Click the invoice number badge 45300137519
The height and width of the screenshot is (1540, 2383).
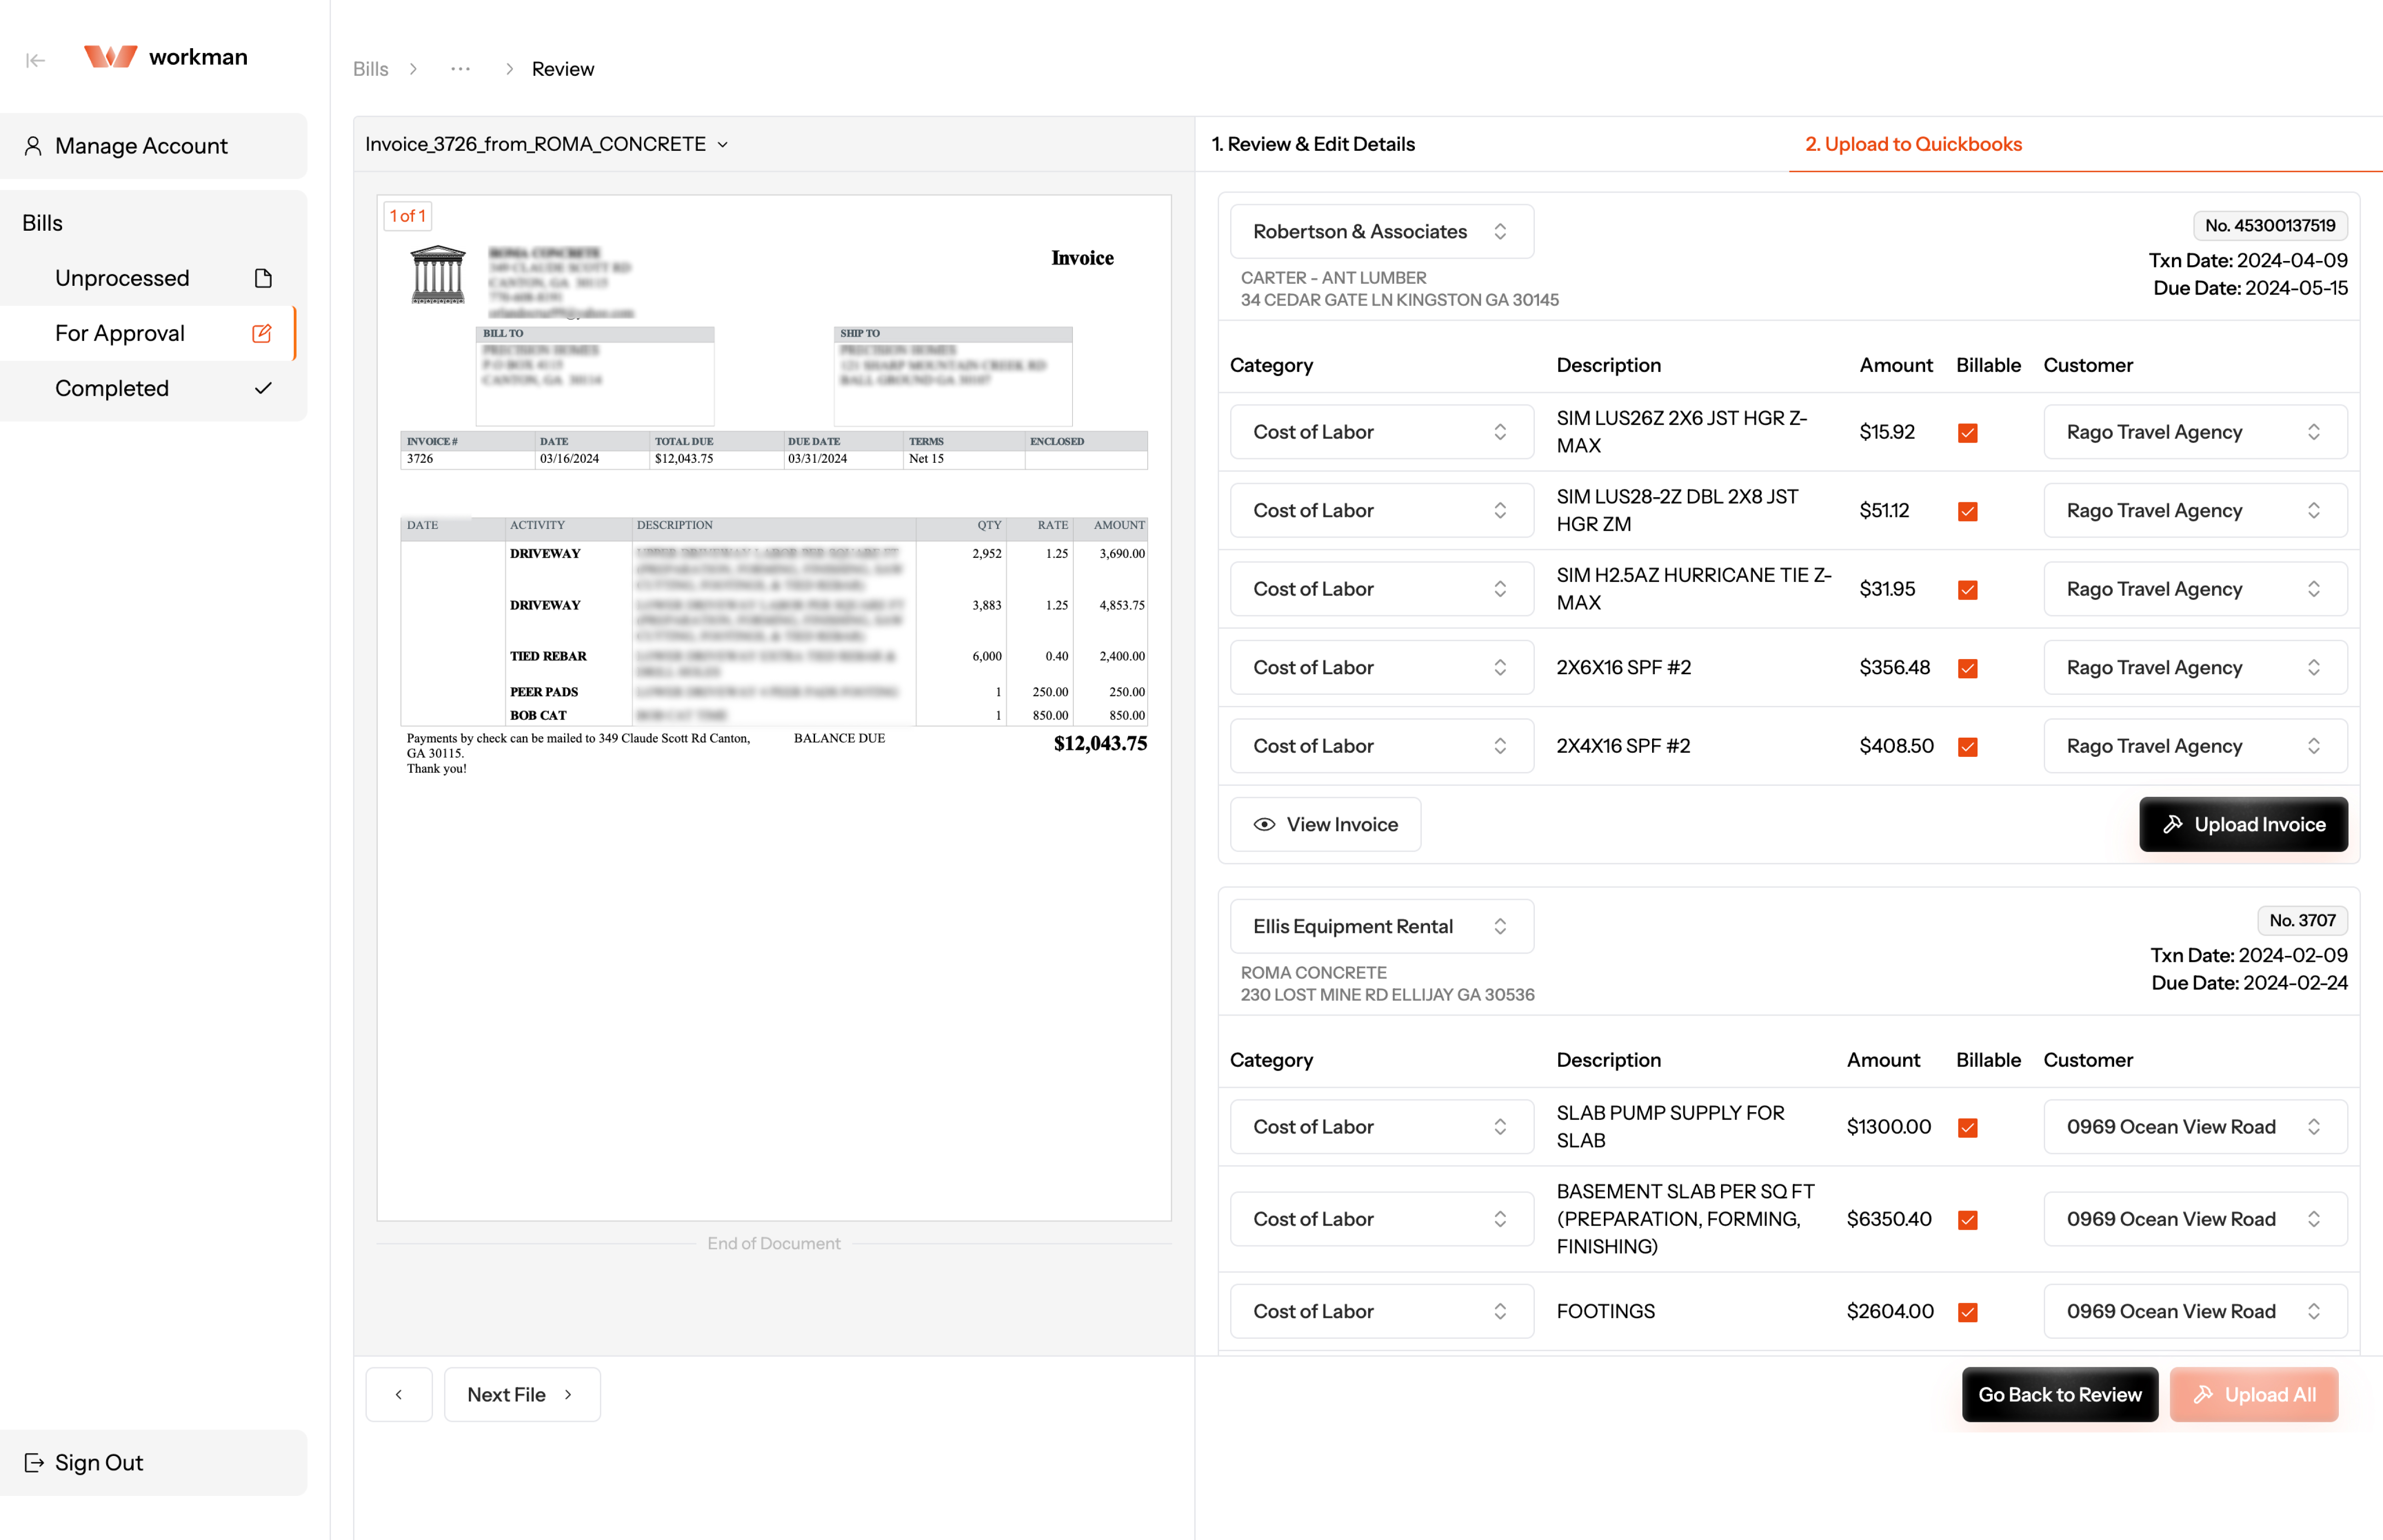(x=2270, y=225)
